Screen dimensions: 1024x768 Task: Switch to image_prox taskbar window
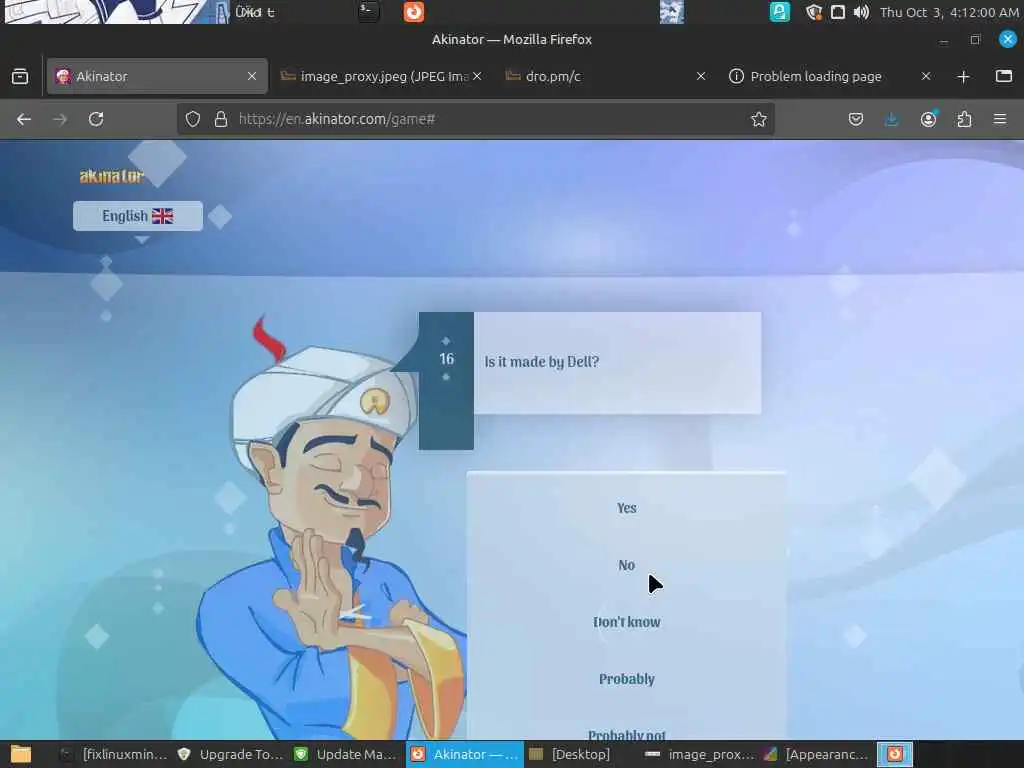pyautogui.click(x=699, y=754)
